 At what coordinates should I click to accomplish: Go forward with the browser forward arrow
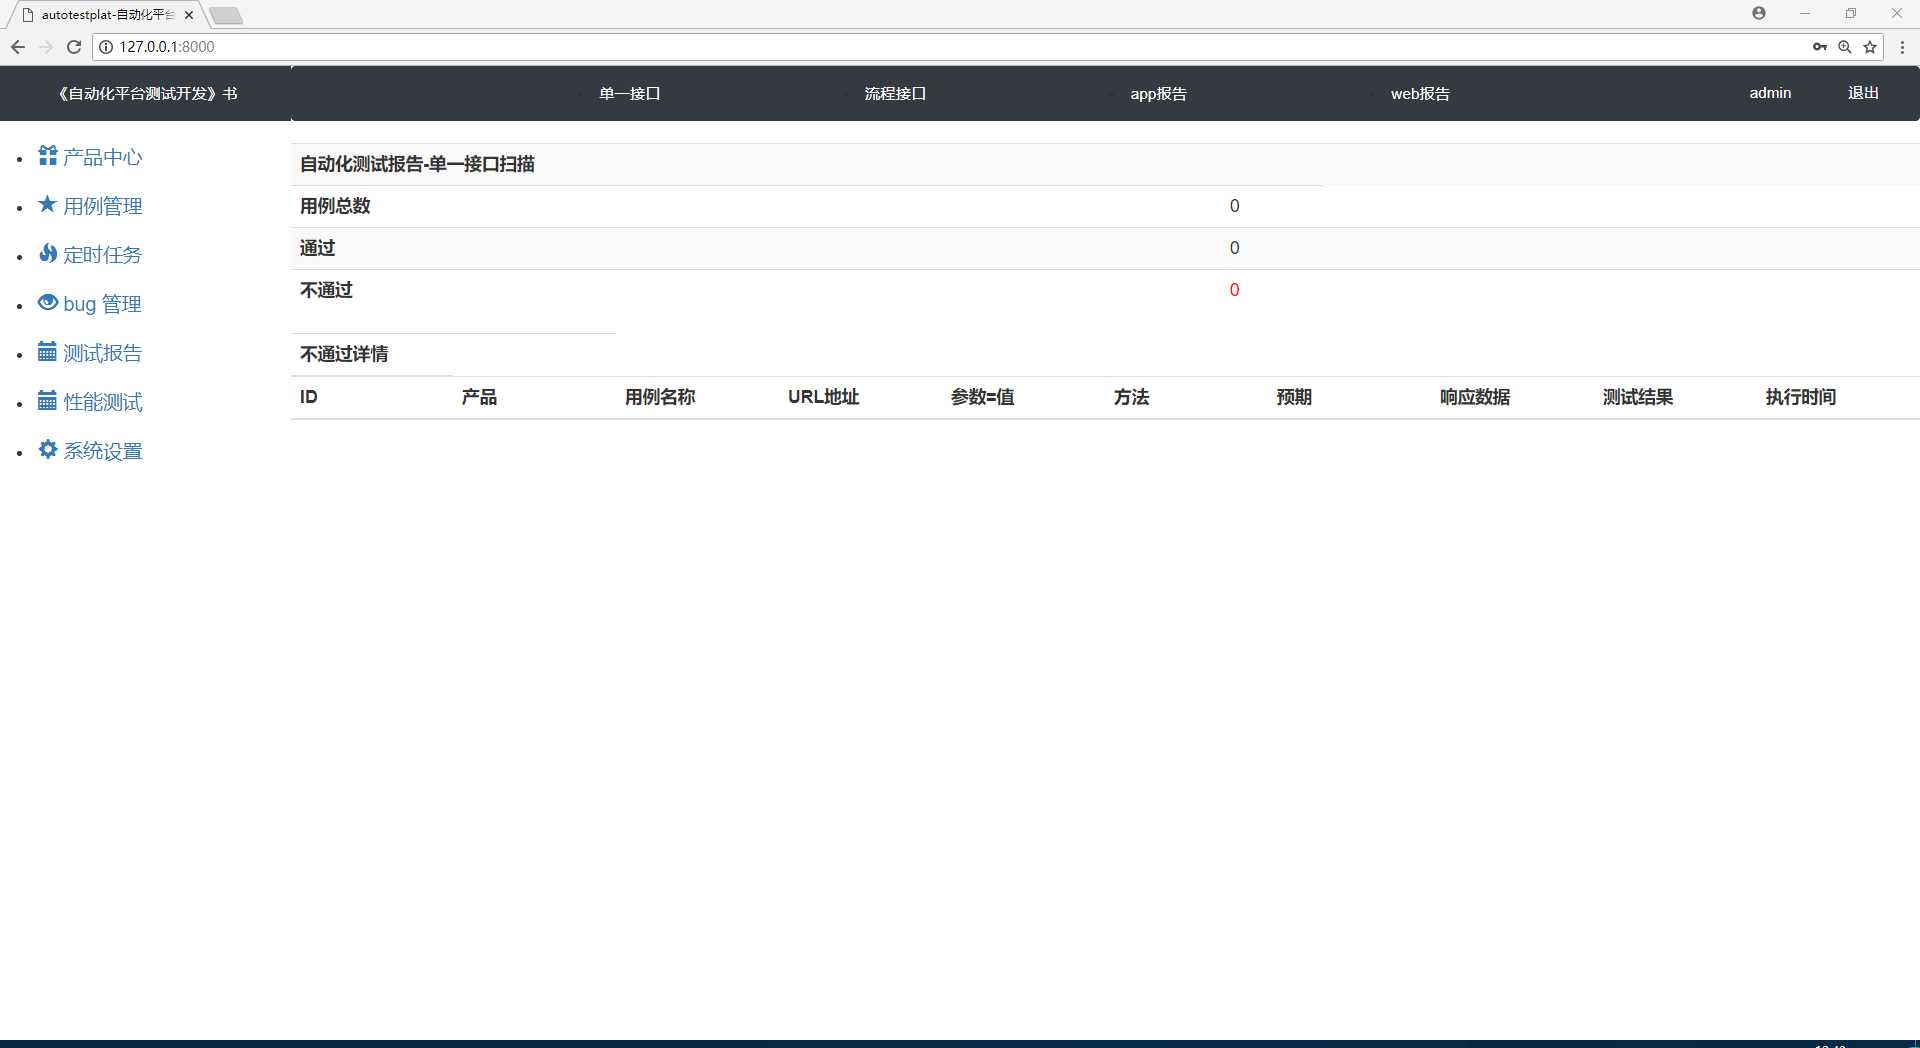46,47
